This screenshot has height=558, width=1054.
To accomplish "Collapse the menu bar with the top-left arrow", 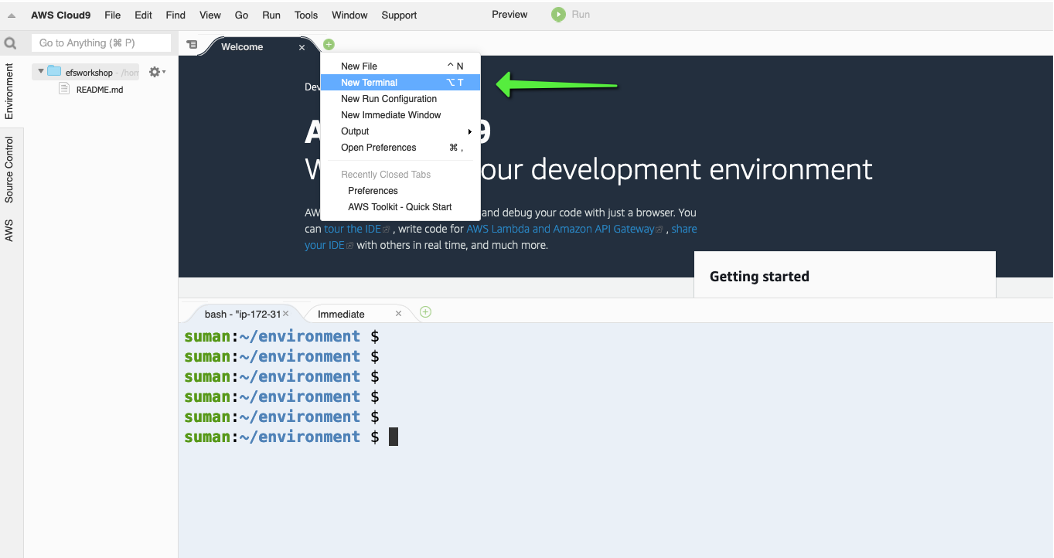I will [11, 15].
